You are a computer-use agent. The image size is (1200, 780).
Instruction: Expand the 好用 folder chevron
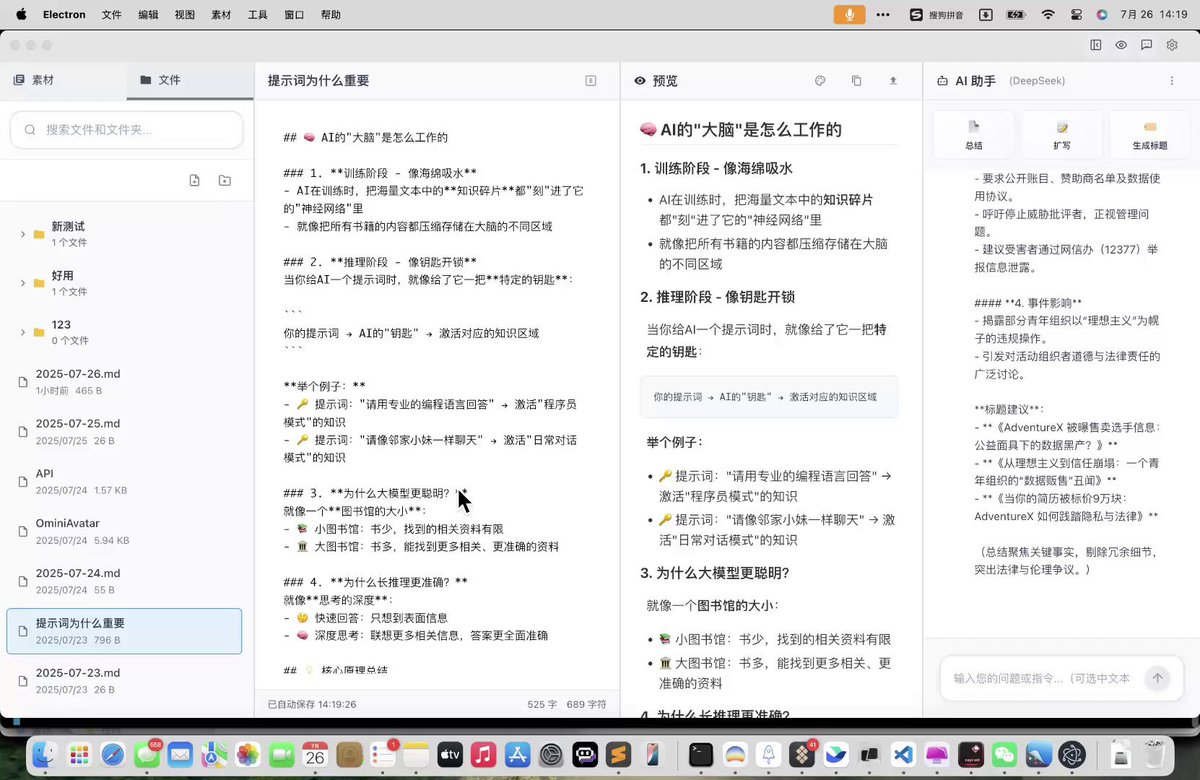[x=23, y=283]
